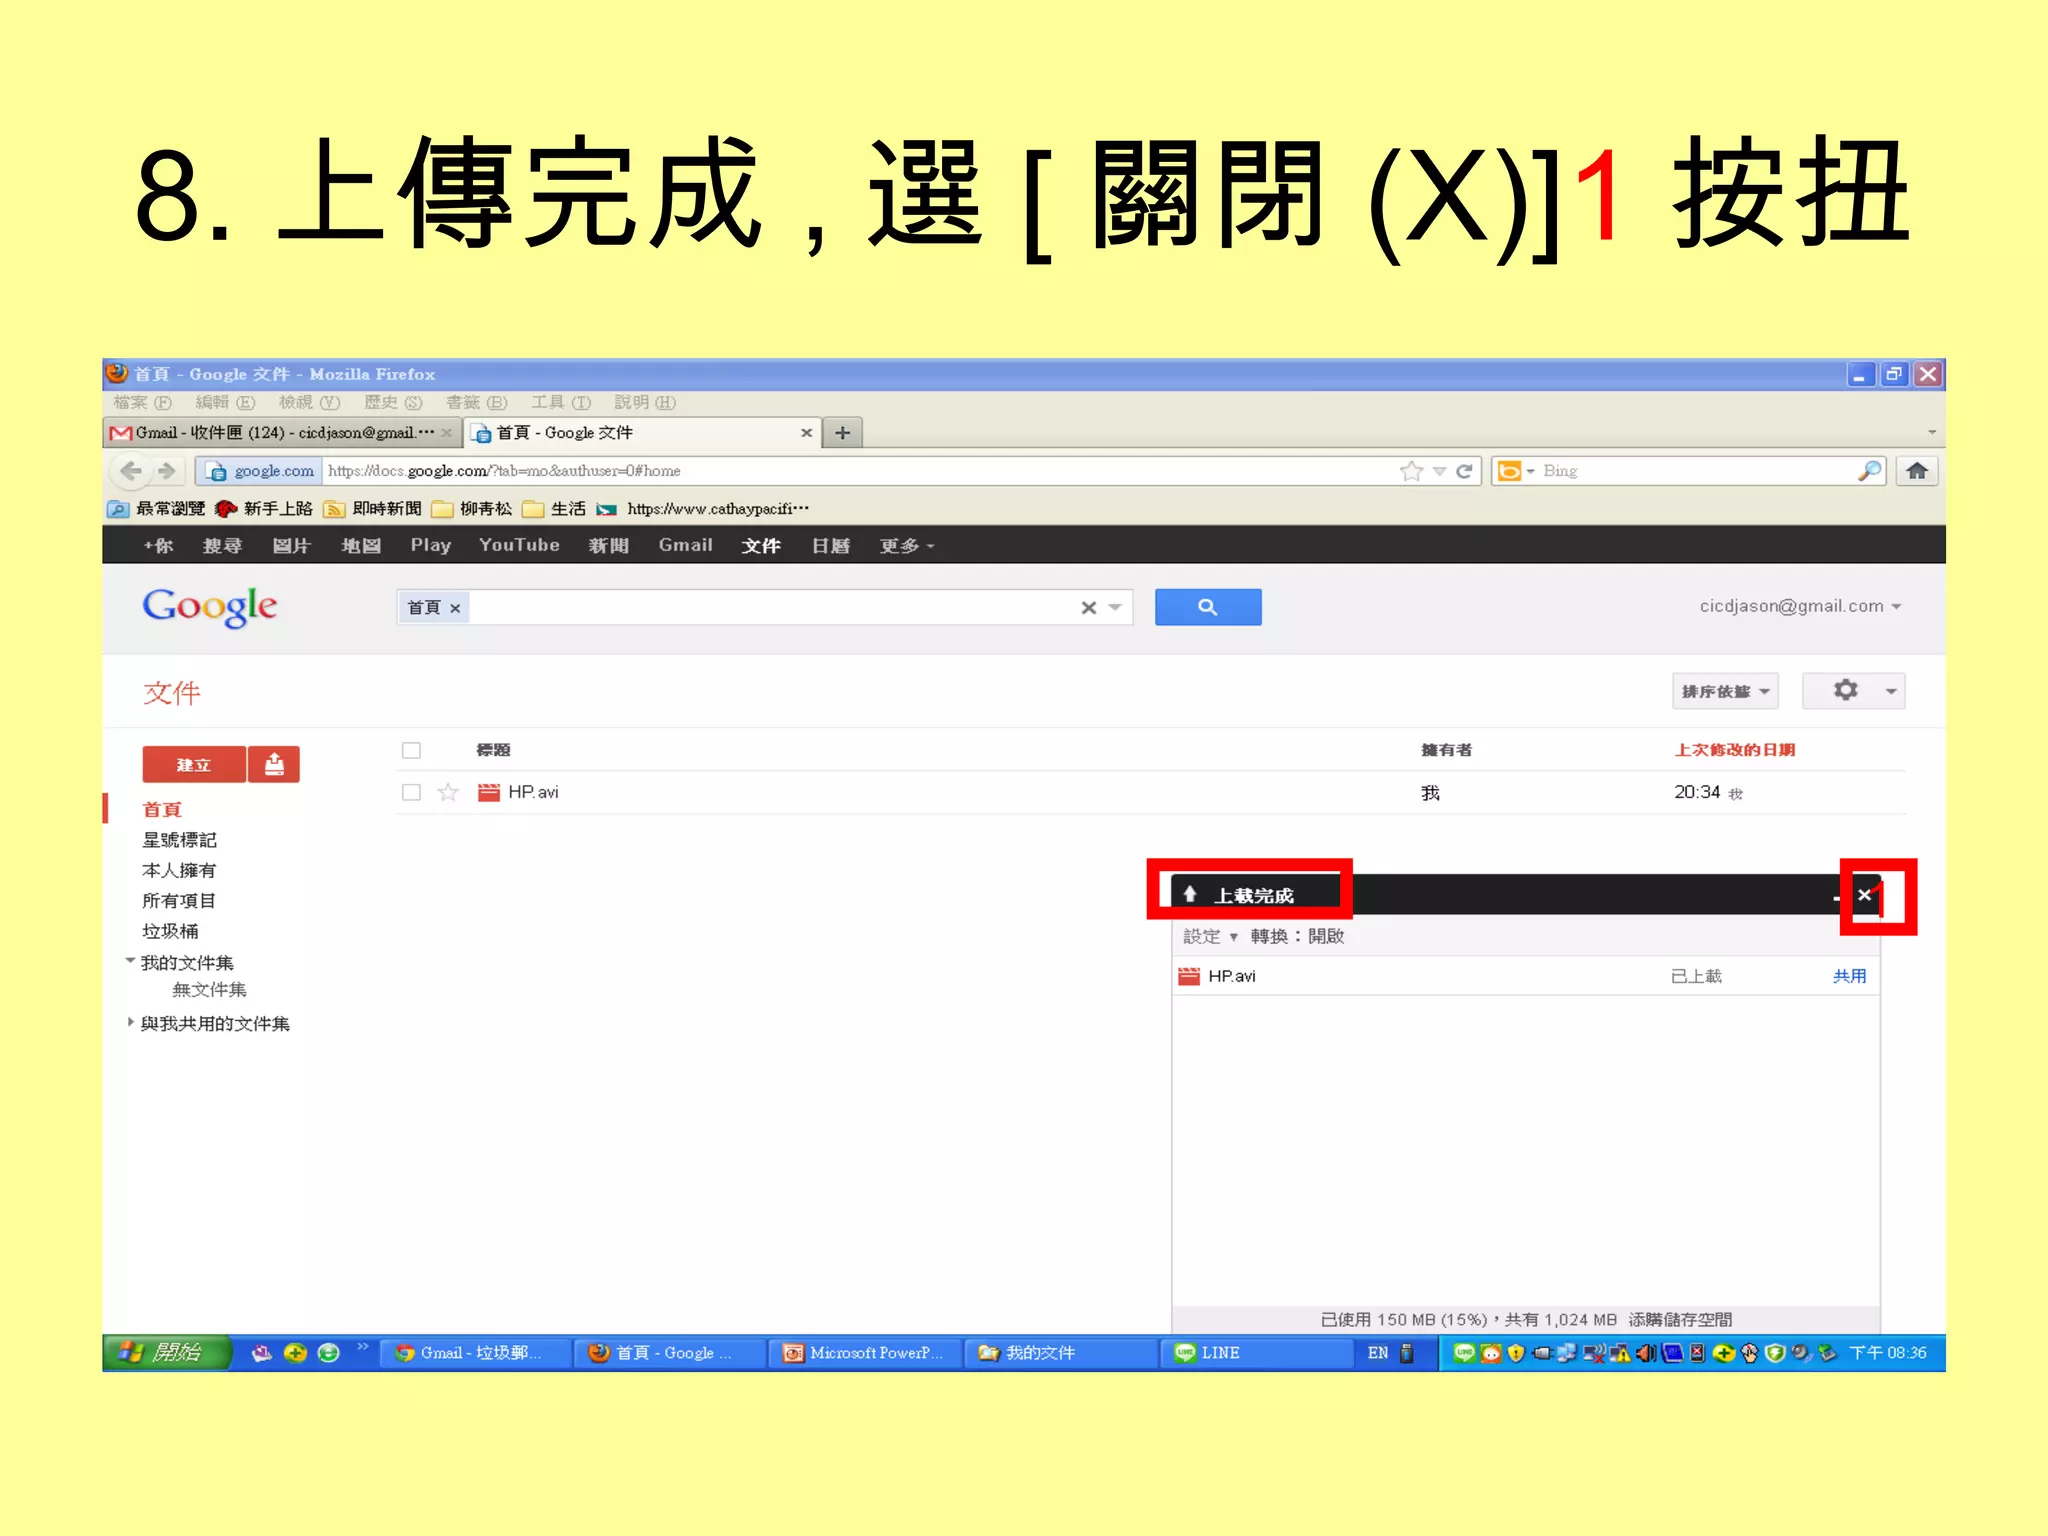Open the search options dropdown arrow
Screen dimensions: 2048x1536
tap(1115, 608)
